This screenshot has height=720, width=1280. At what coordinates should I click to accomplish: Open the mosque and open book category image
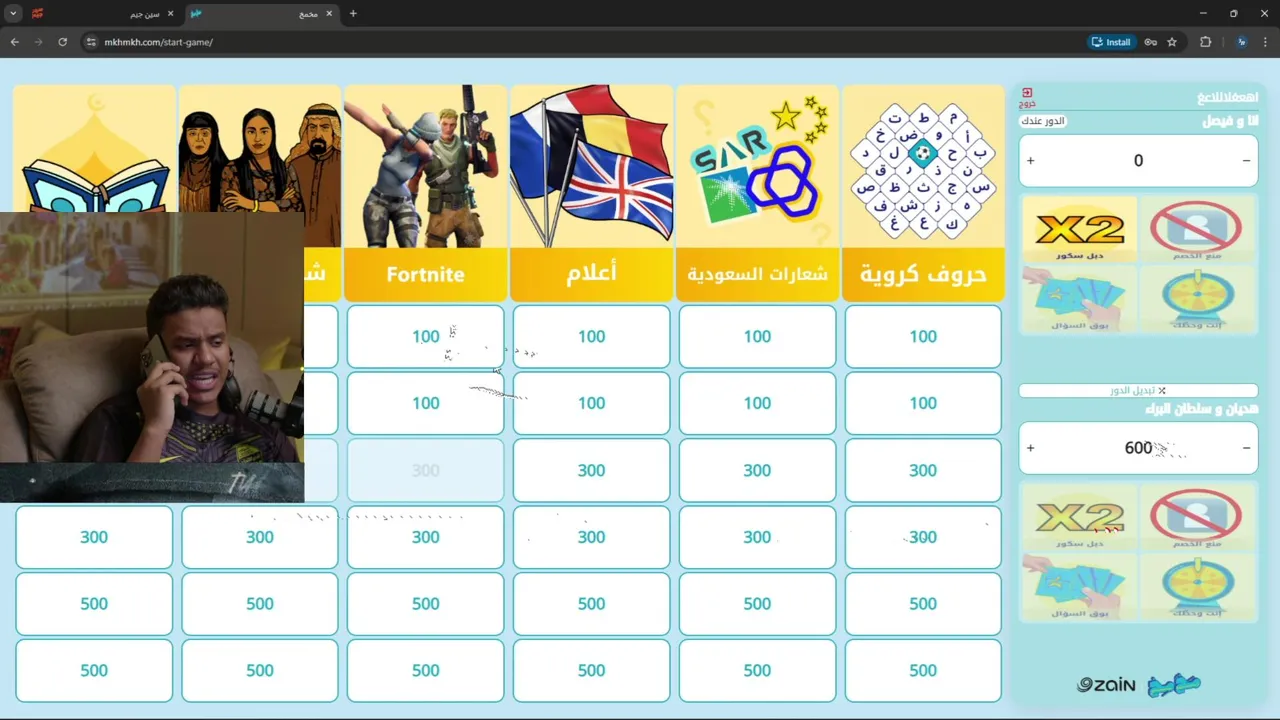pyautogui.click(x=94, y=148)
